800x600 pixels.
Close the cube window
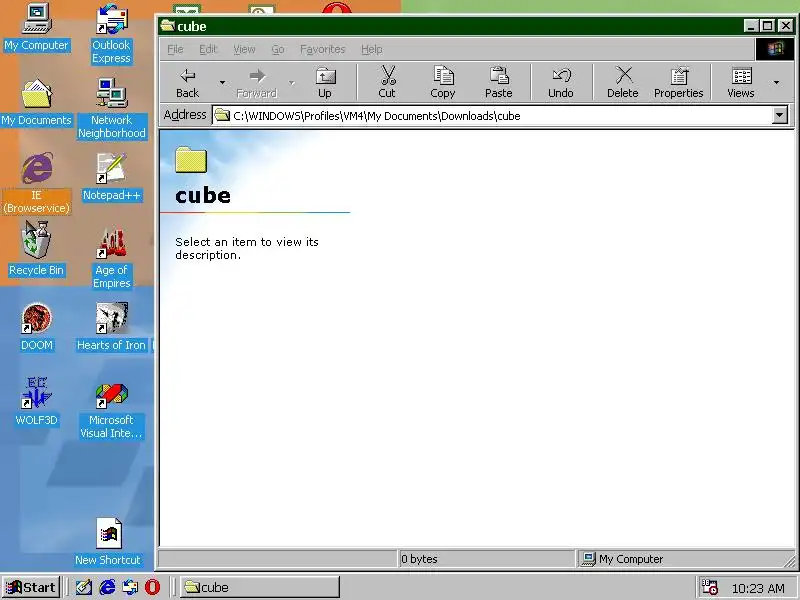(786, 26)
